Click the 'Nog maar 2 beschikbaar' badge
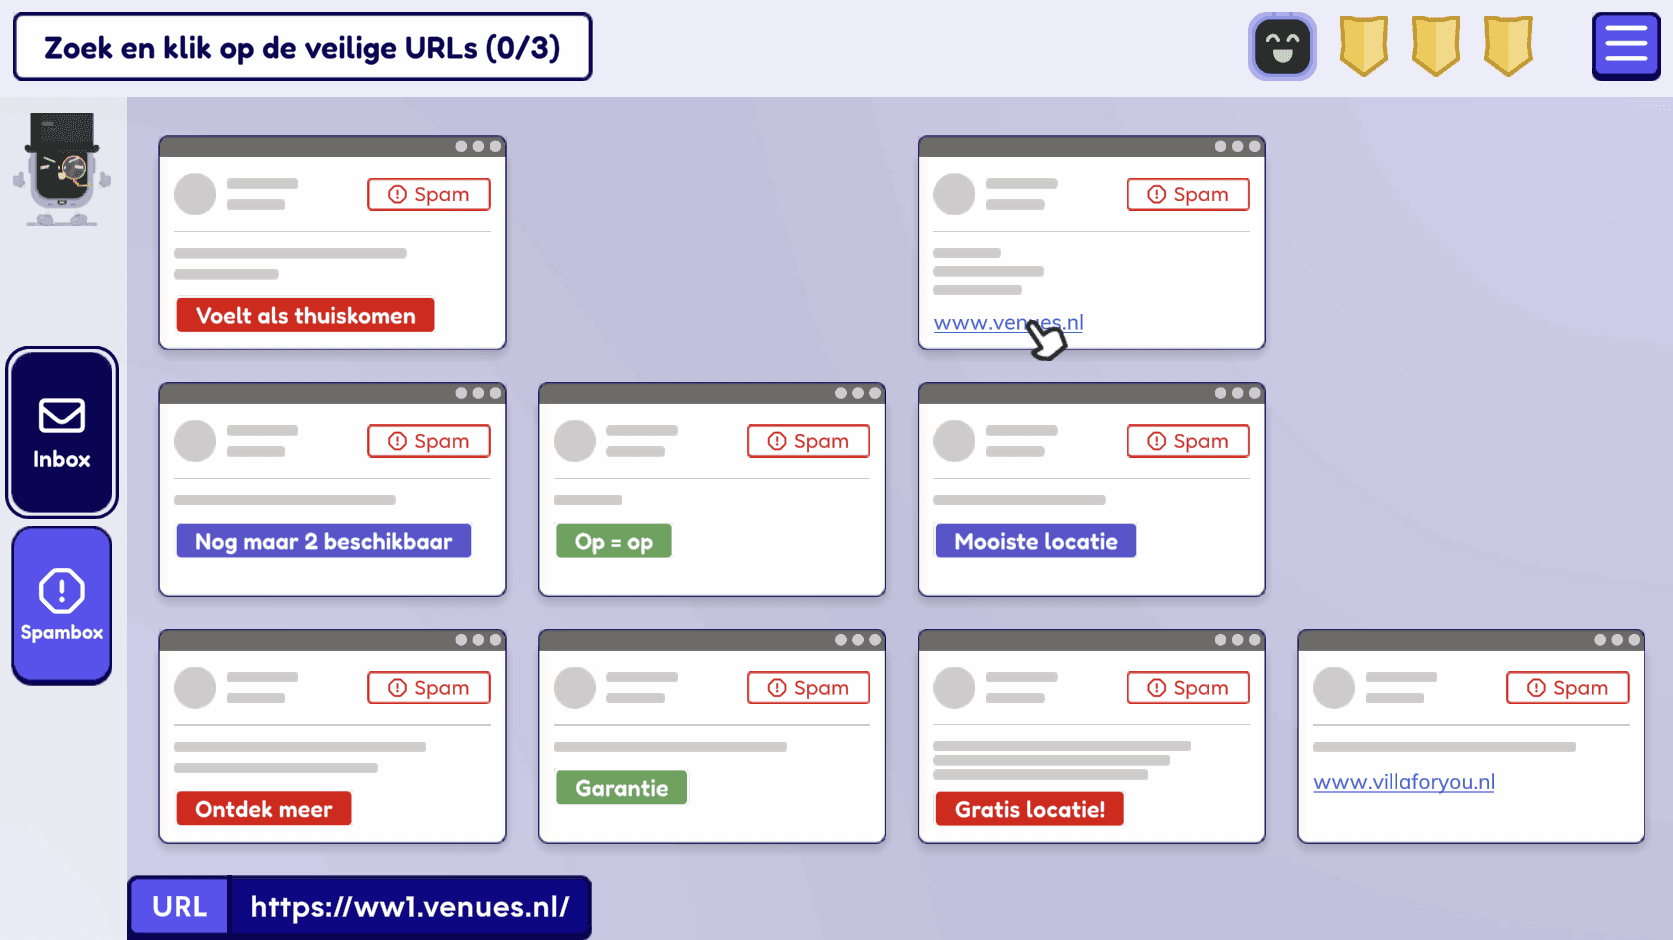The width and height of the screenshot is (1673, 940). point(323,540)
